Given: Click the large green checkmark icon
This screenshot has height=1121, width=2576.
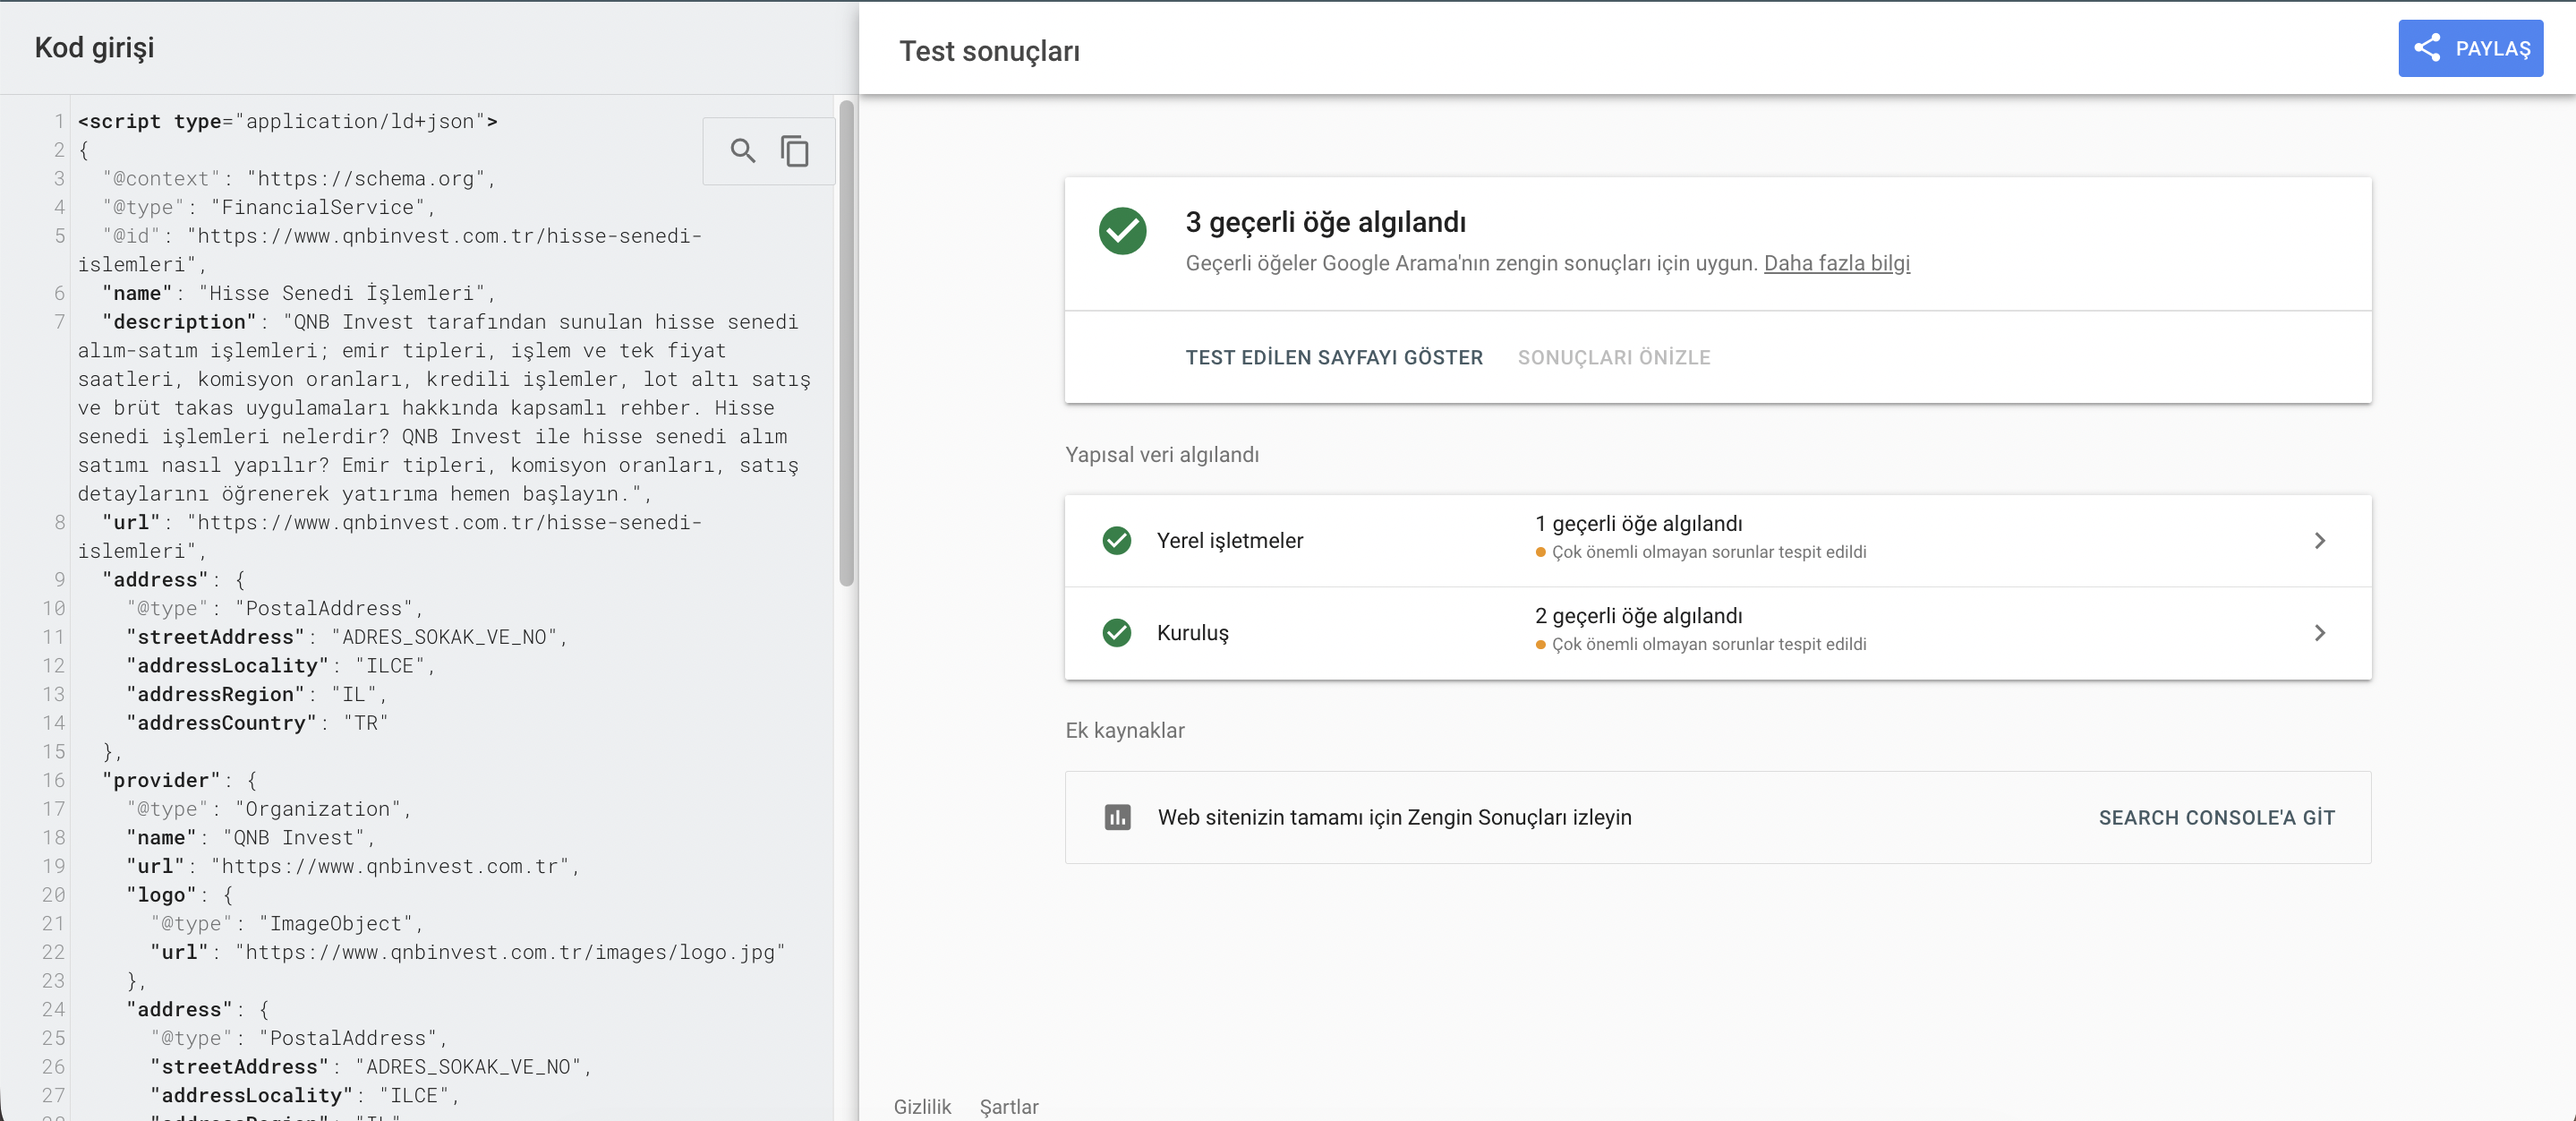Looking at the screenshot, I should (1122, 231).
